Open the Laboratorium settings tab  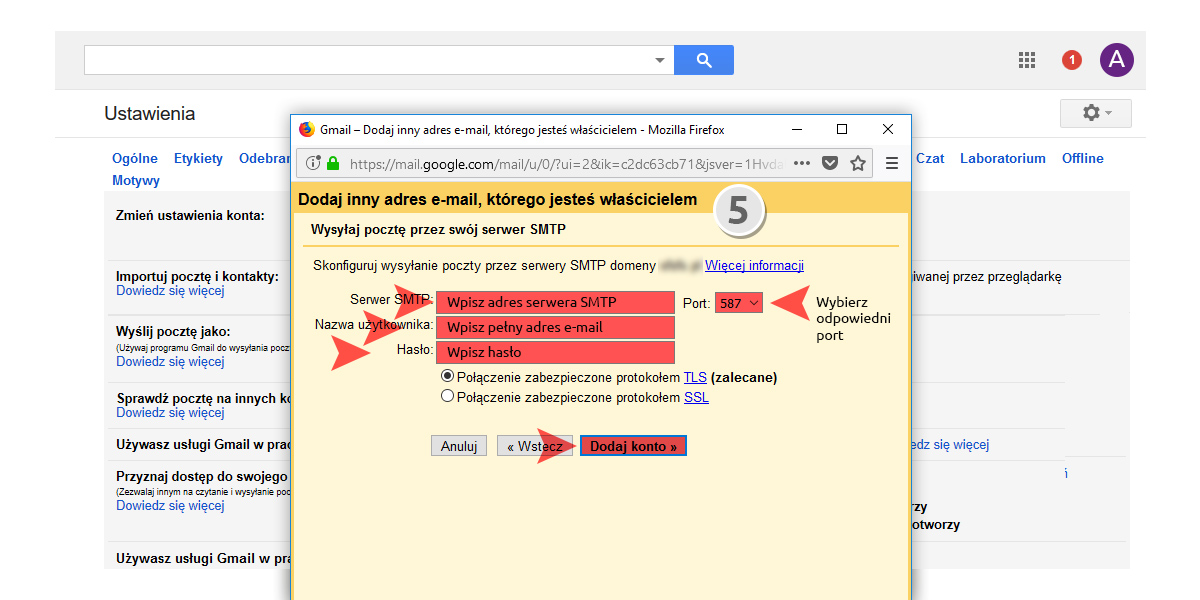tap(1003, 158)
